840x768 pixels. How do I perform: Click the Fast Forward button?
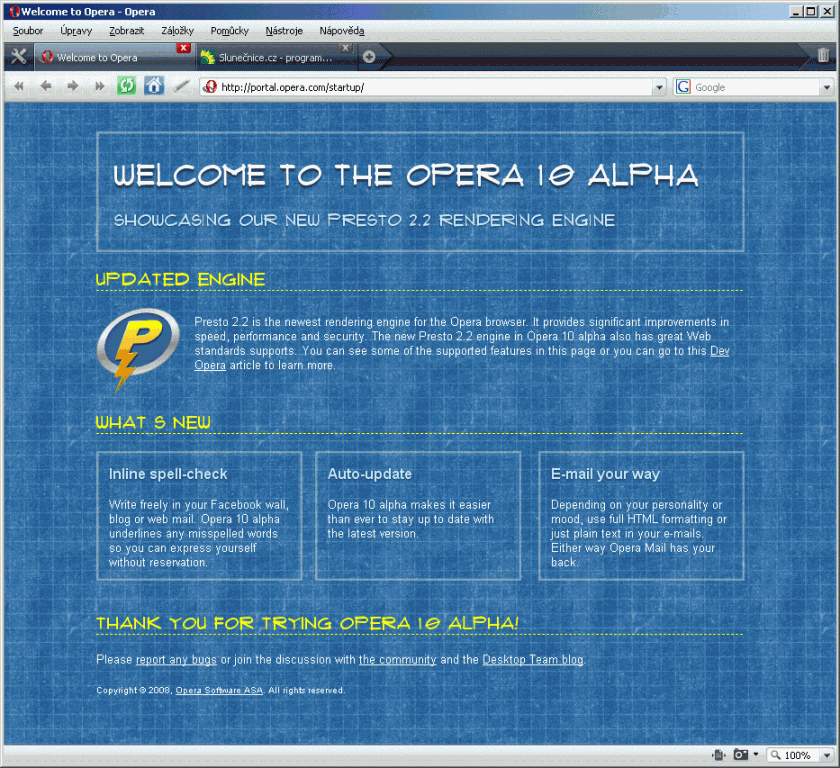click(100, 86)
